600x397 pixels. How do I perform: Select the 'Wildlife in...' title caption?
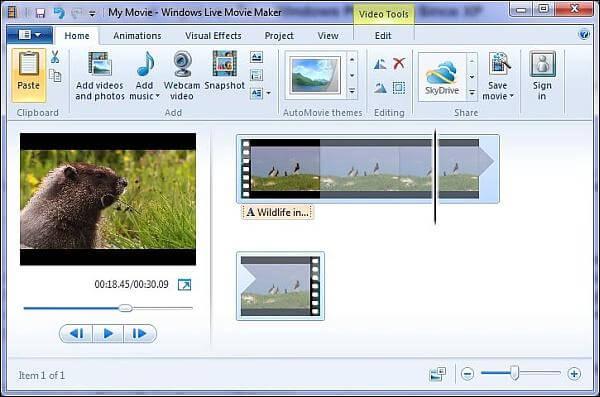coord(277,212)
